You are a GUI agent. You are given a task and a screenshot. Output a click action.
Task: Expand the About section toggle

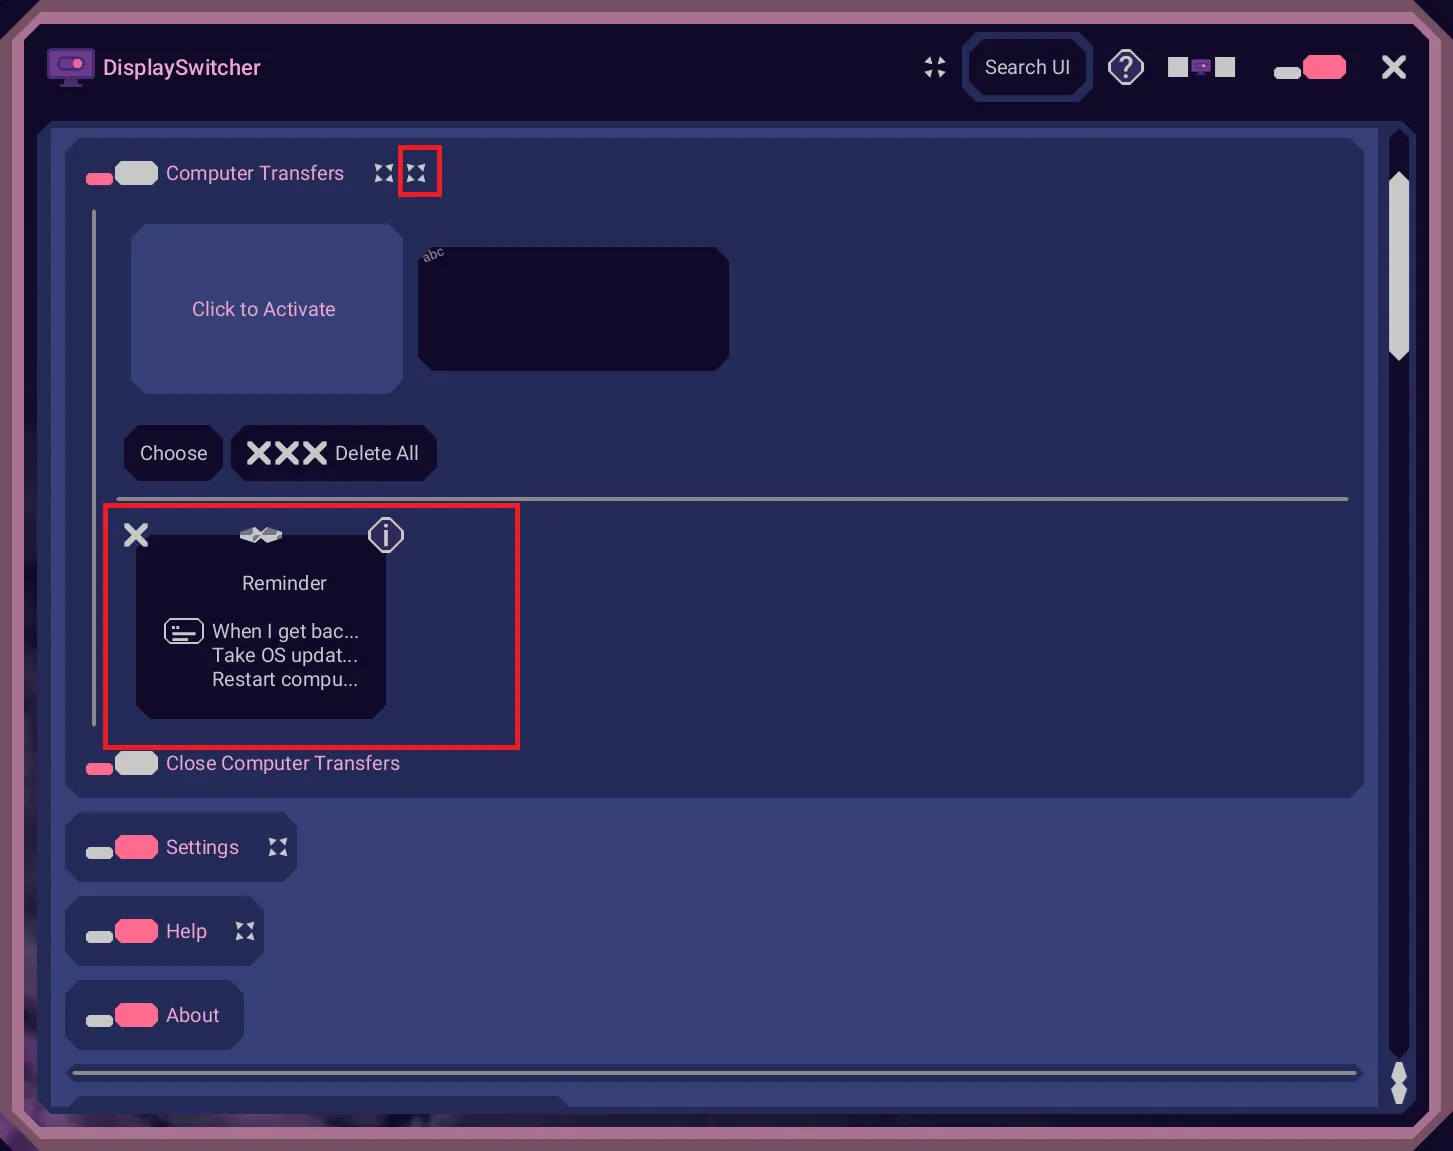[122, 1016]
